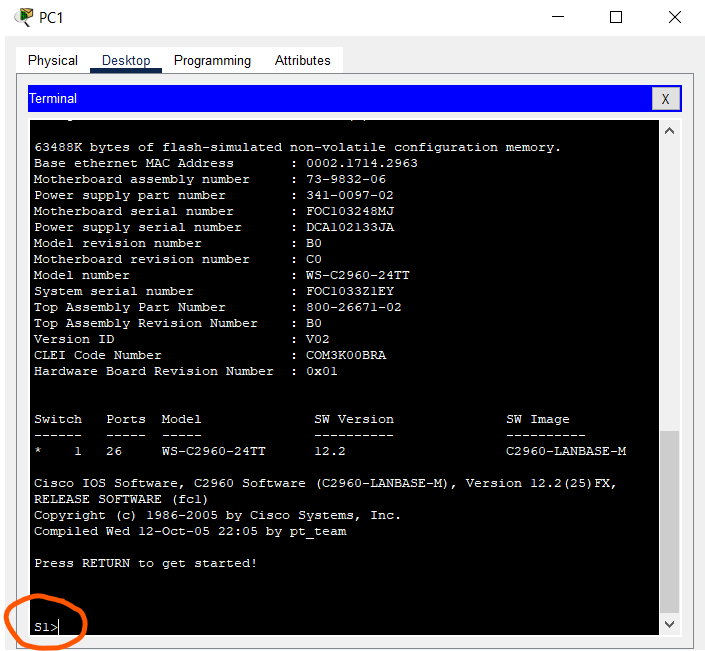This screenshot has height=651, width=705.
Task: Click the '63488K bytes of flash-simulated' line
Action: pyautogui.click(x=298, y=147)
